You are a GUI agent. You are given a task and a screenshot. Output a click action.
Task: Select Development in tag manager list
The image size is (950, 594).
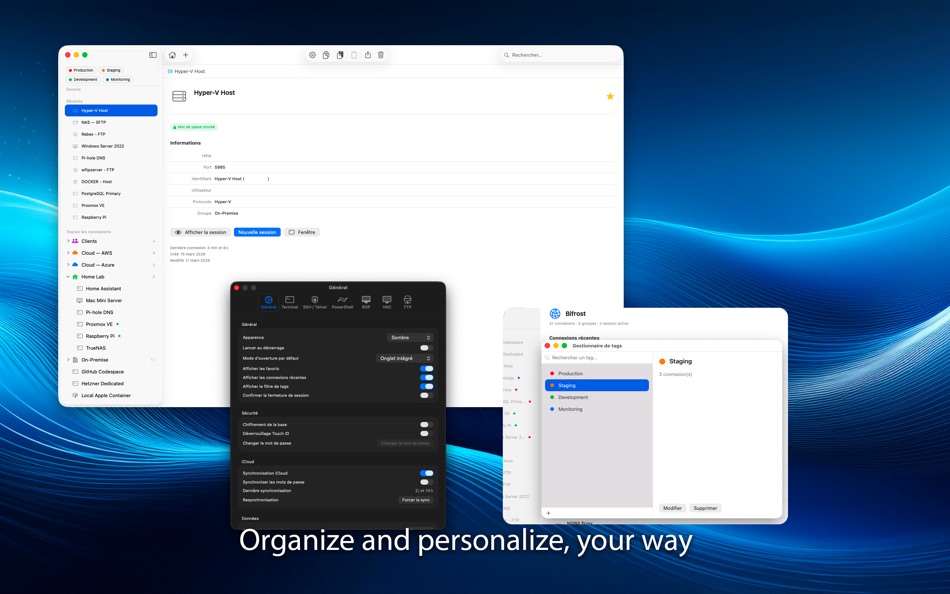pos(597,398)
